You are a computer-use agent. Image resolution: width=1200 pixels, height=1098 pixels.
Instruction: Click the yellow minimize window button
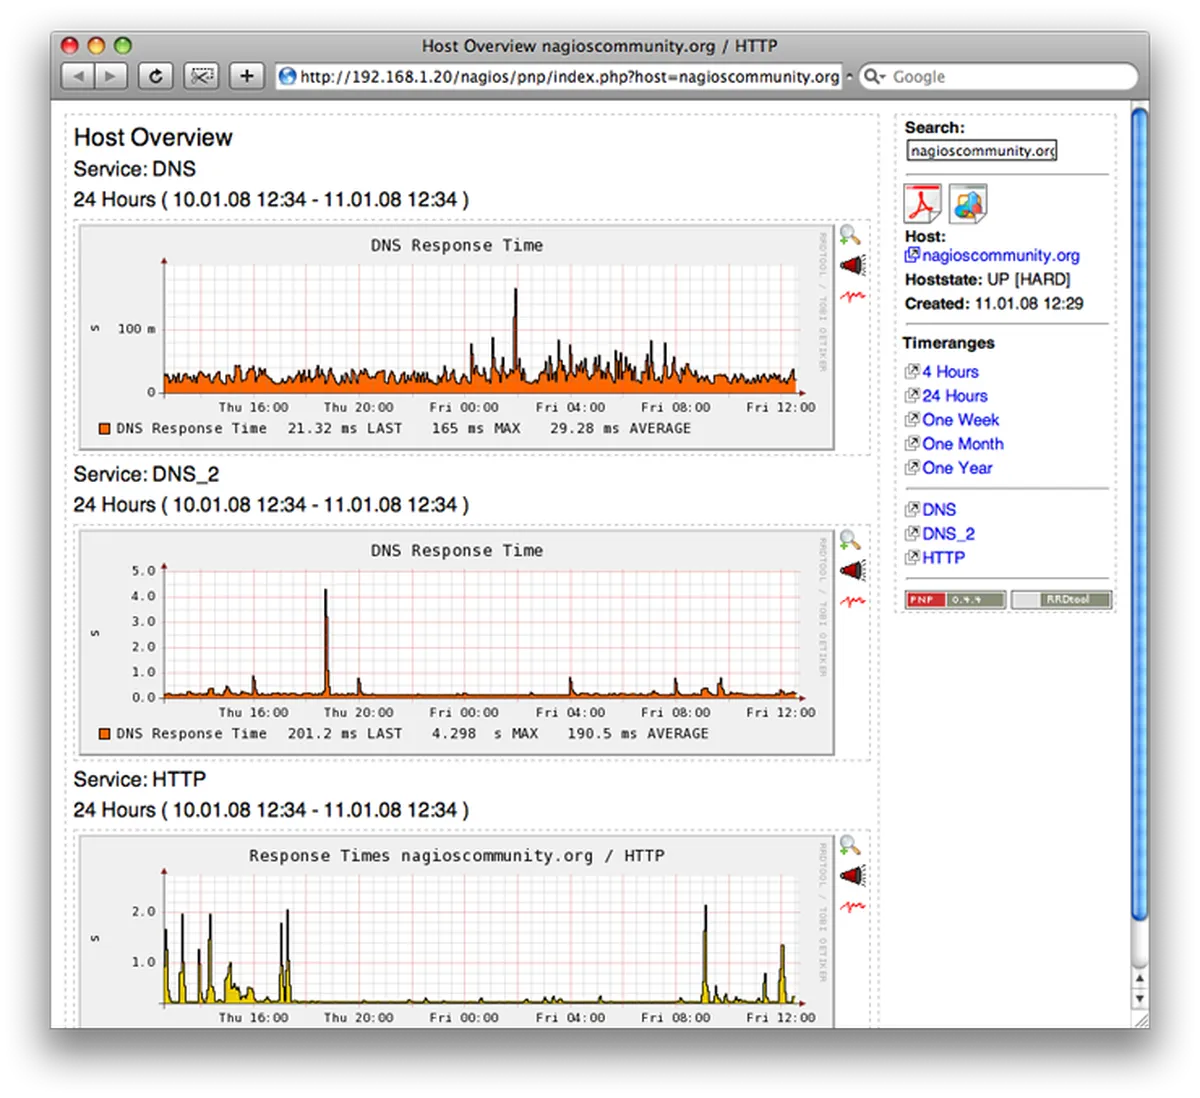click(96, 45)
